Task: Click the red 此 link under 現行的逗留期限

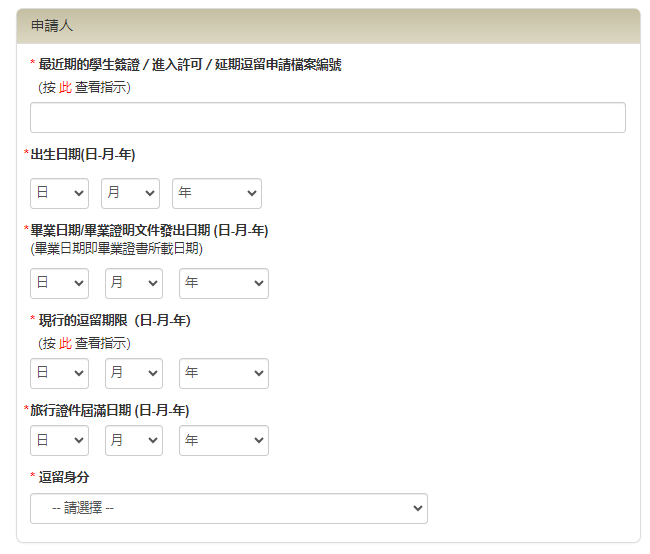Action: point(65,343)
